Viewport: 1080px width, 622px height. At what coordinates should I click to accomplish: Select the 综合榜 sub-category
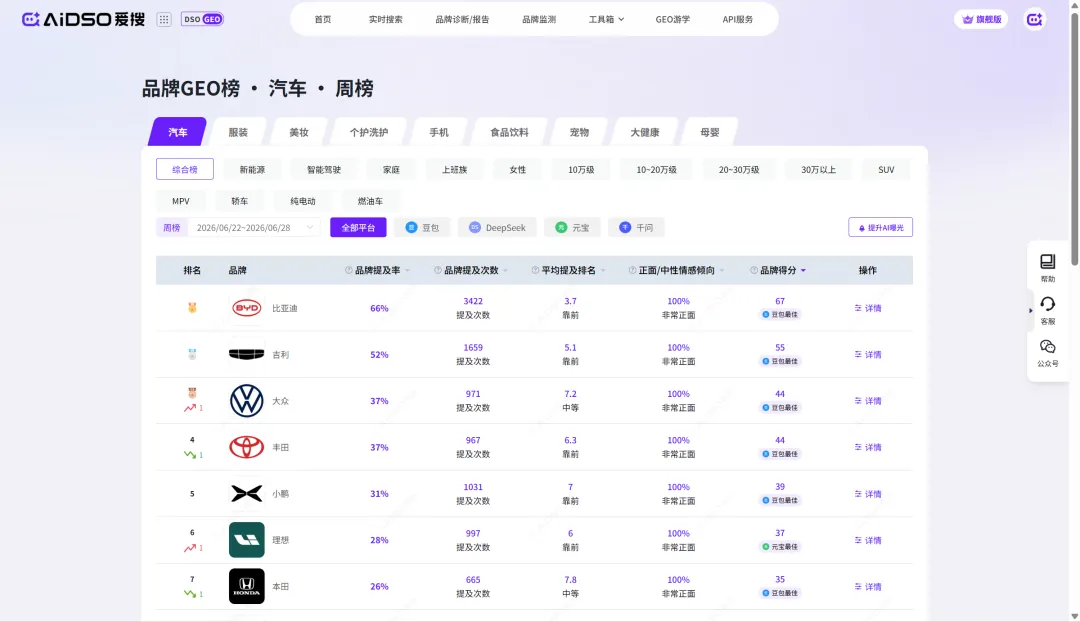pyautogui.click(x=185, y=169)
